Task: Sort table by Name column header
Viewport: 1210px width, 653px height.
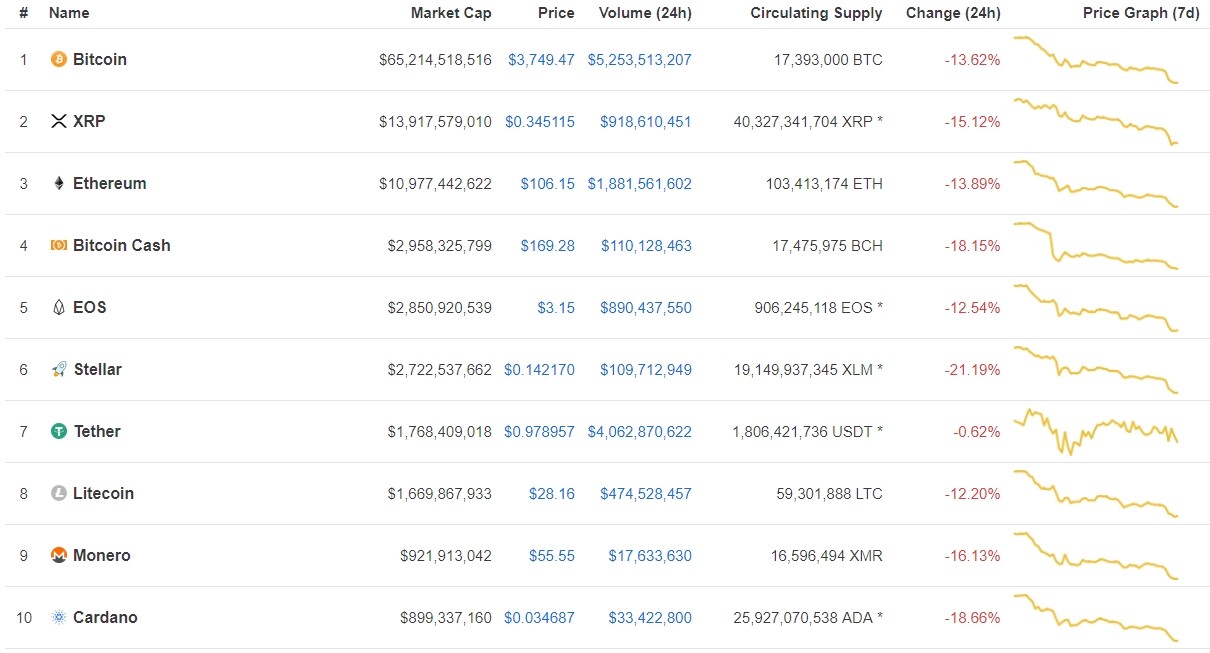Action: tap(69, 13)
